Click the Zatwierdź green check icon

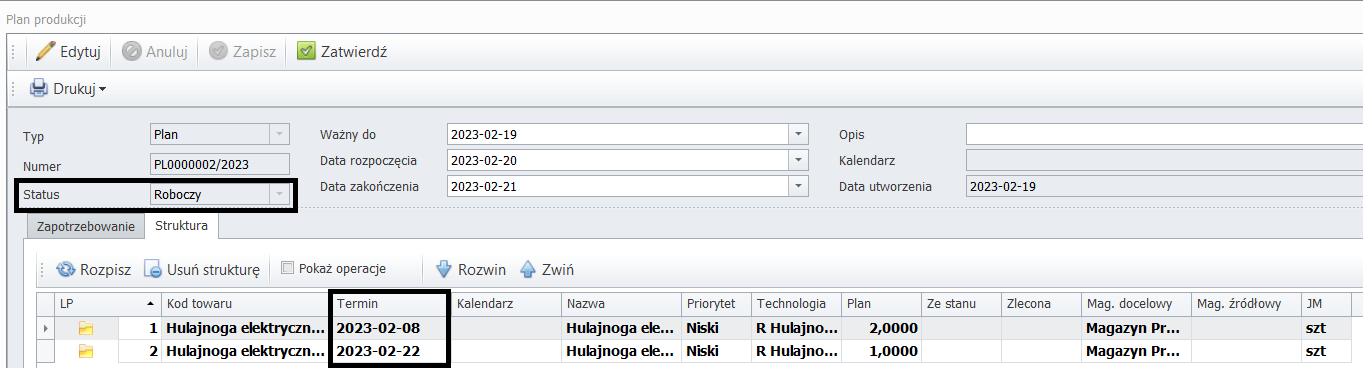(x=306, y=51)
